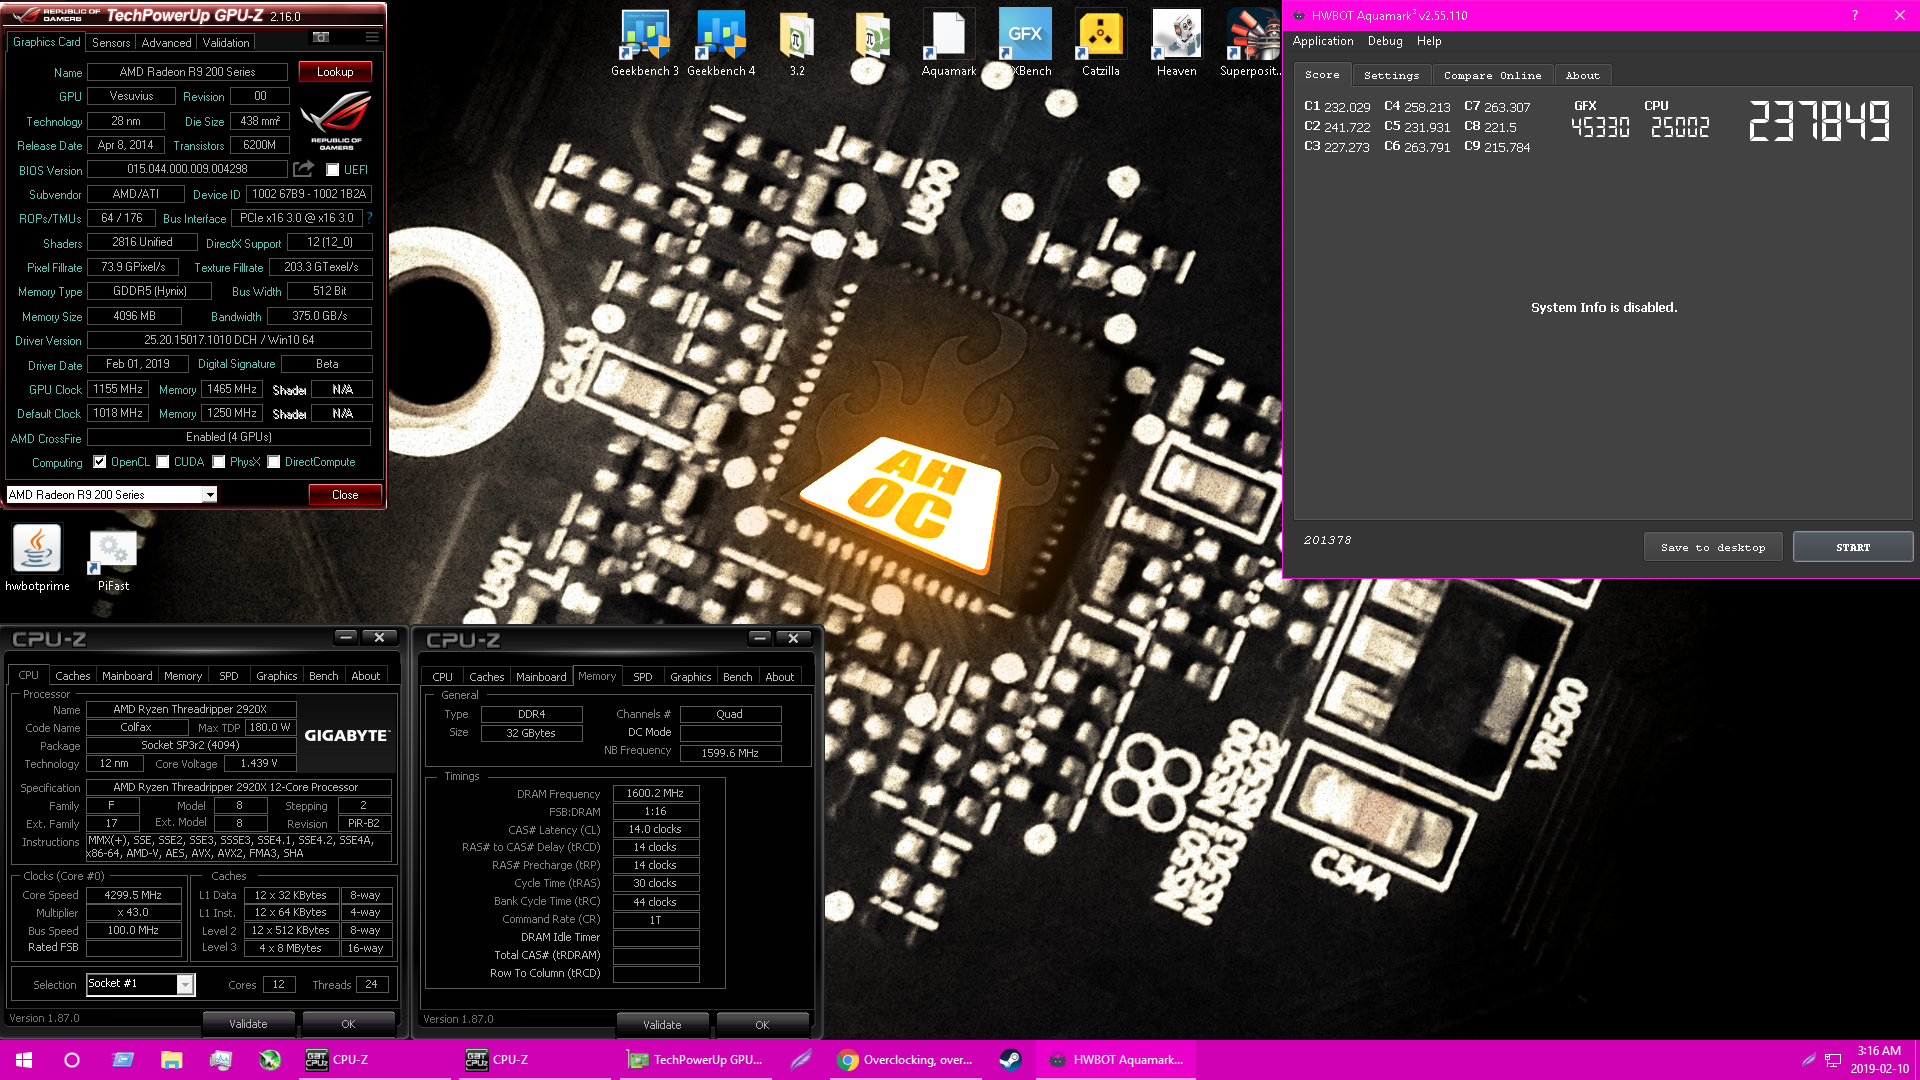Viewport: 1920px width, 1080px height.
Task: Open the Help menu in Aquamark
Action: tap(1429, 41)
